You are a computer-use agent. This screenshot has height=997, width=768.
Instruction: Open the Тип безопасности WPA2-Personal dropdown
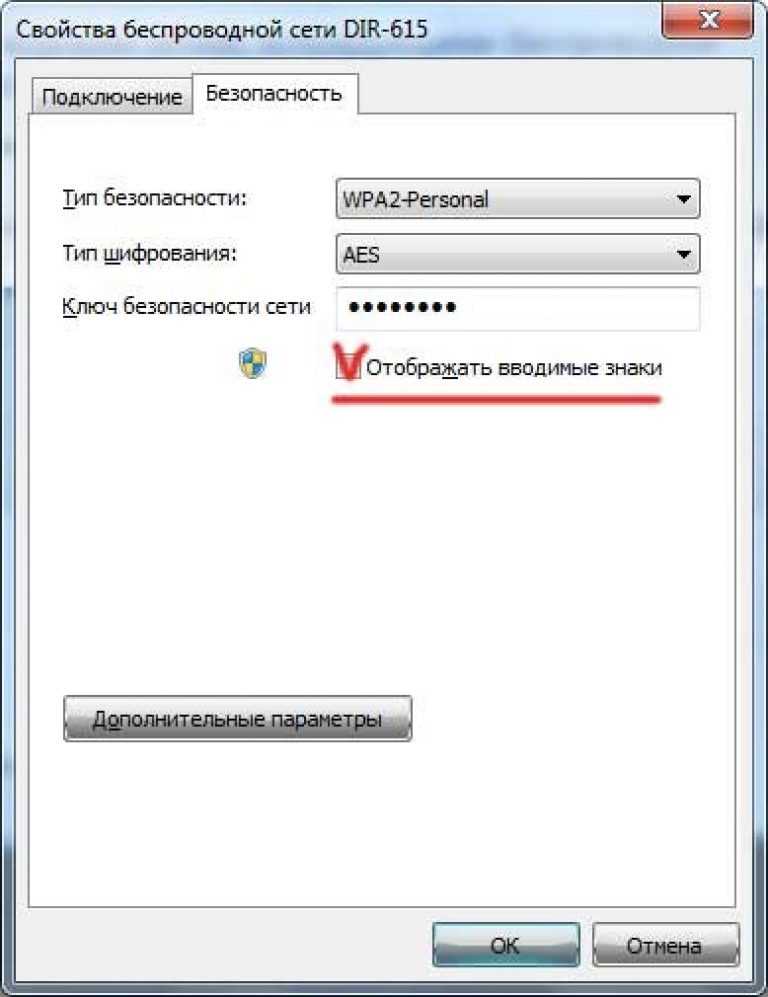(518, 199)
